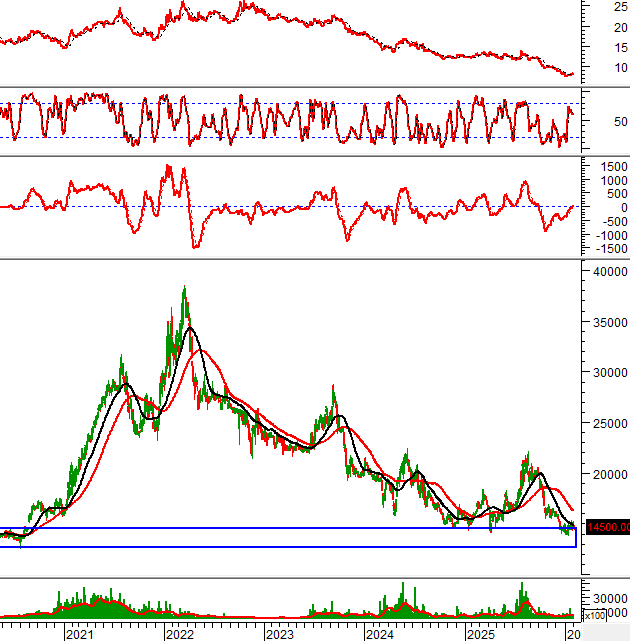Screen dimensions: 630x641
Task: Click the 0 level on oscillator axis
Action: pyautogui.click(x=595, y=207)
